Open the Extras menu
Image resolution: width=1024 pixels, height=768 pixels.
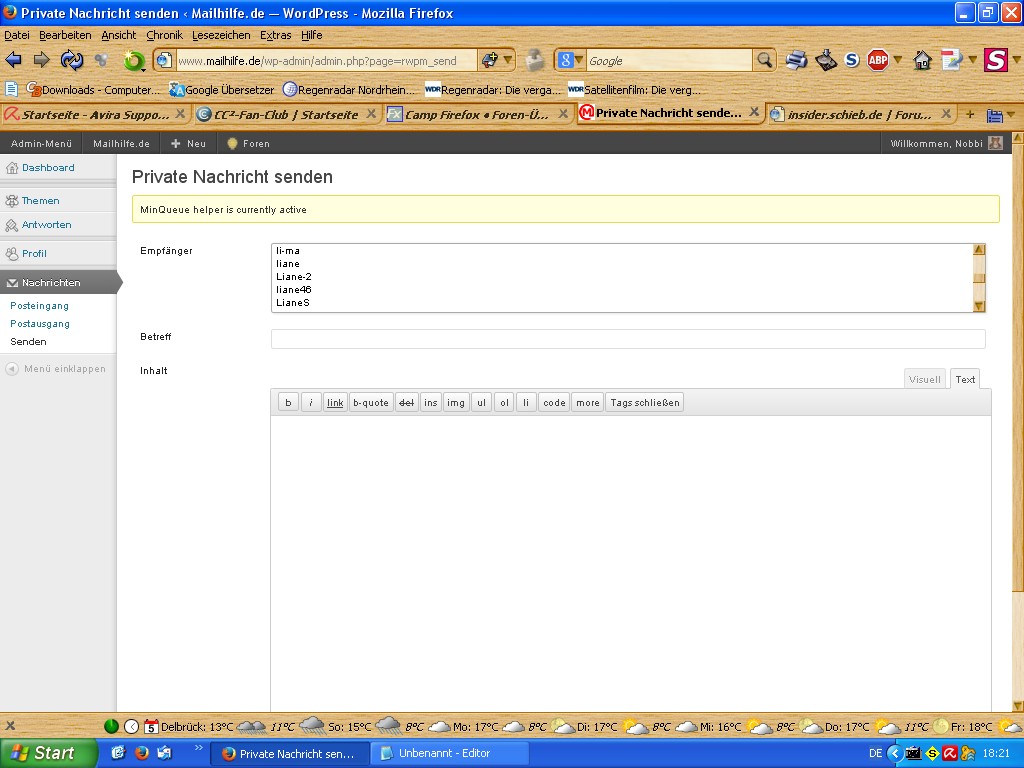(276, 35)
